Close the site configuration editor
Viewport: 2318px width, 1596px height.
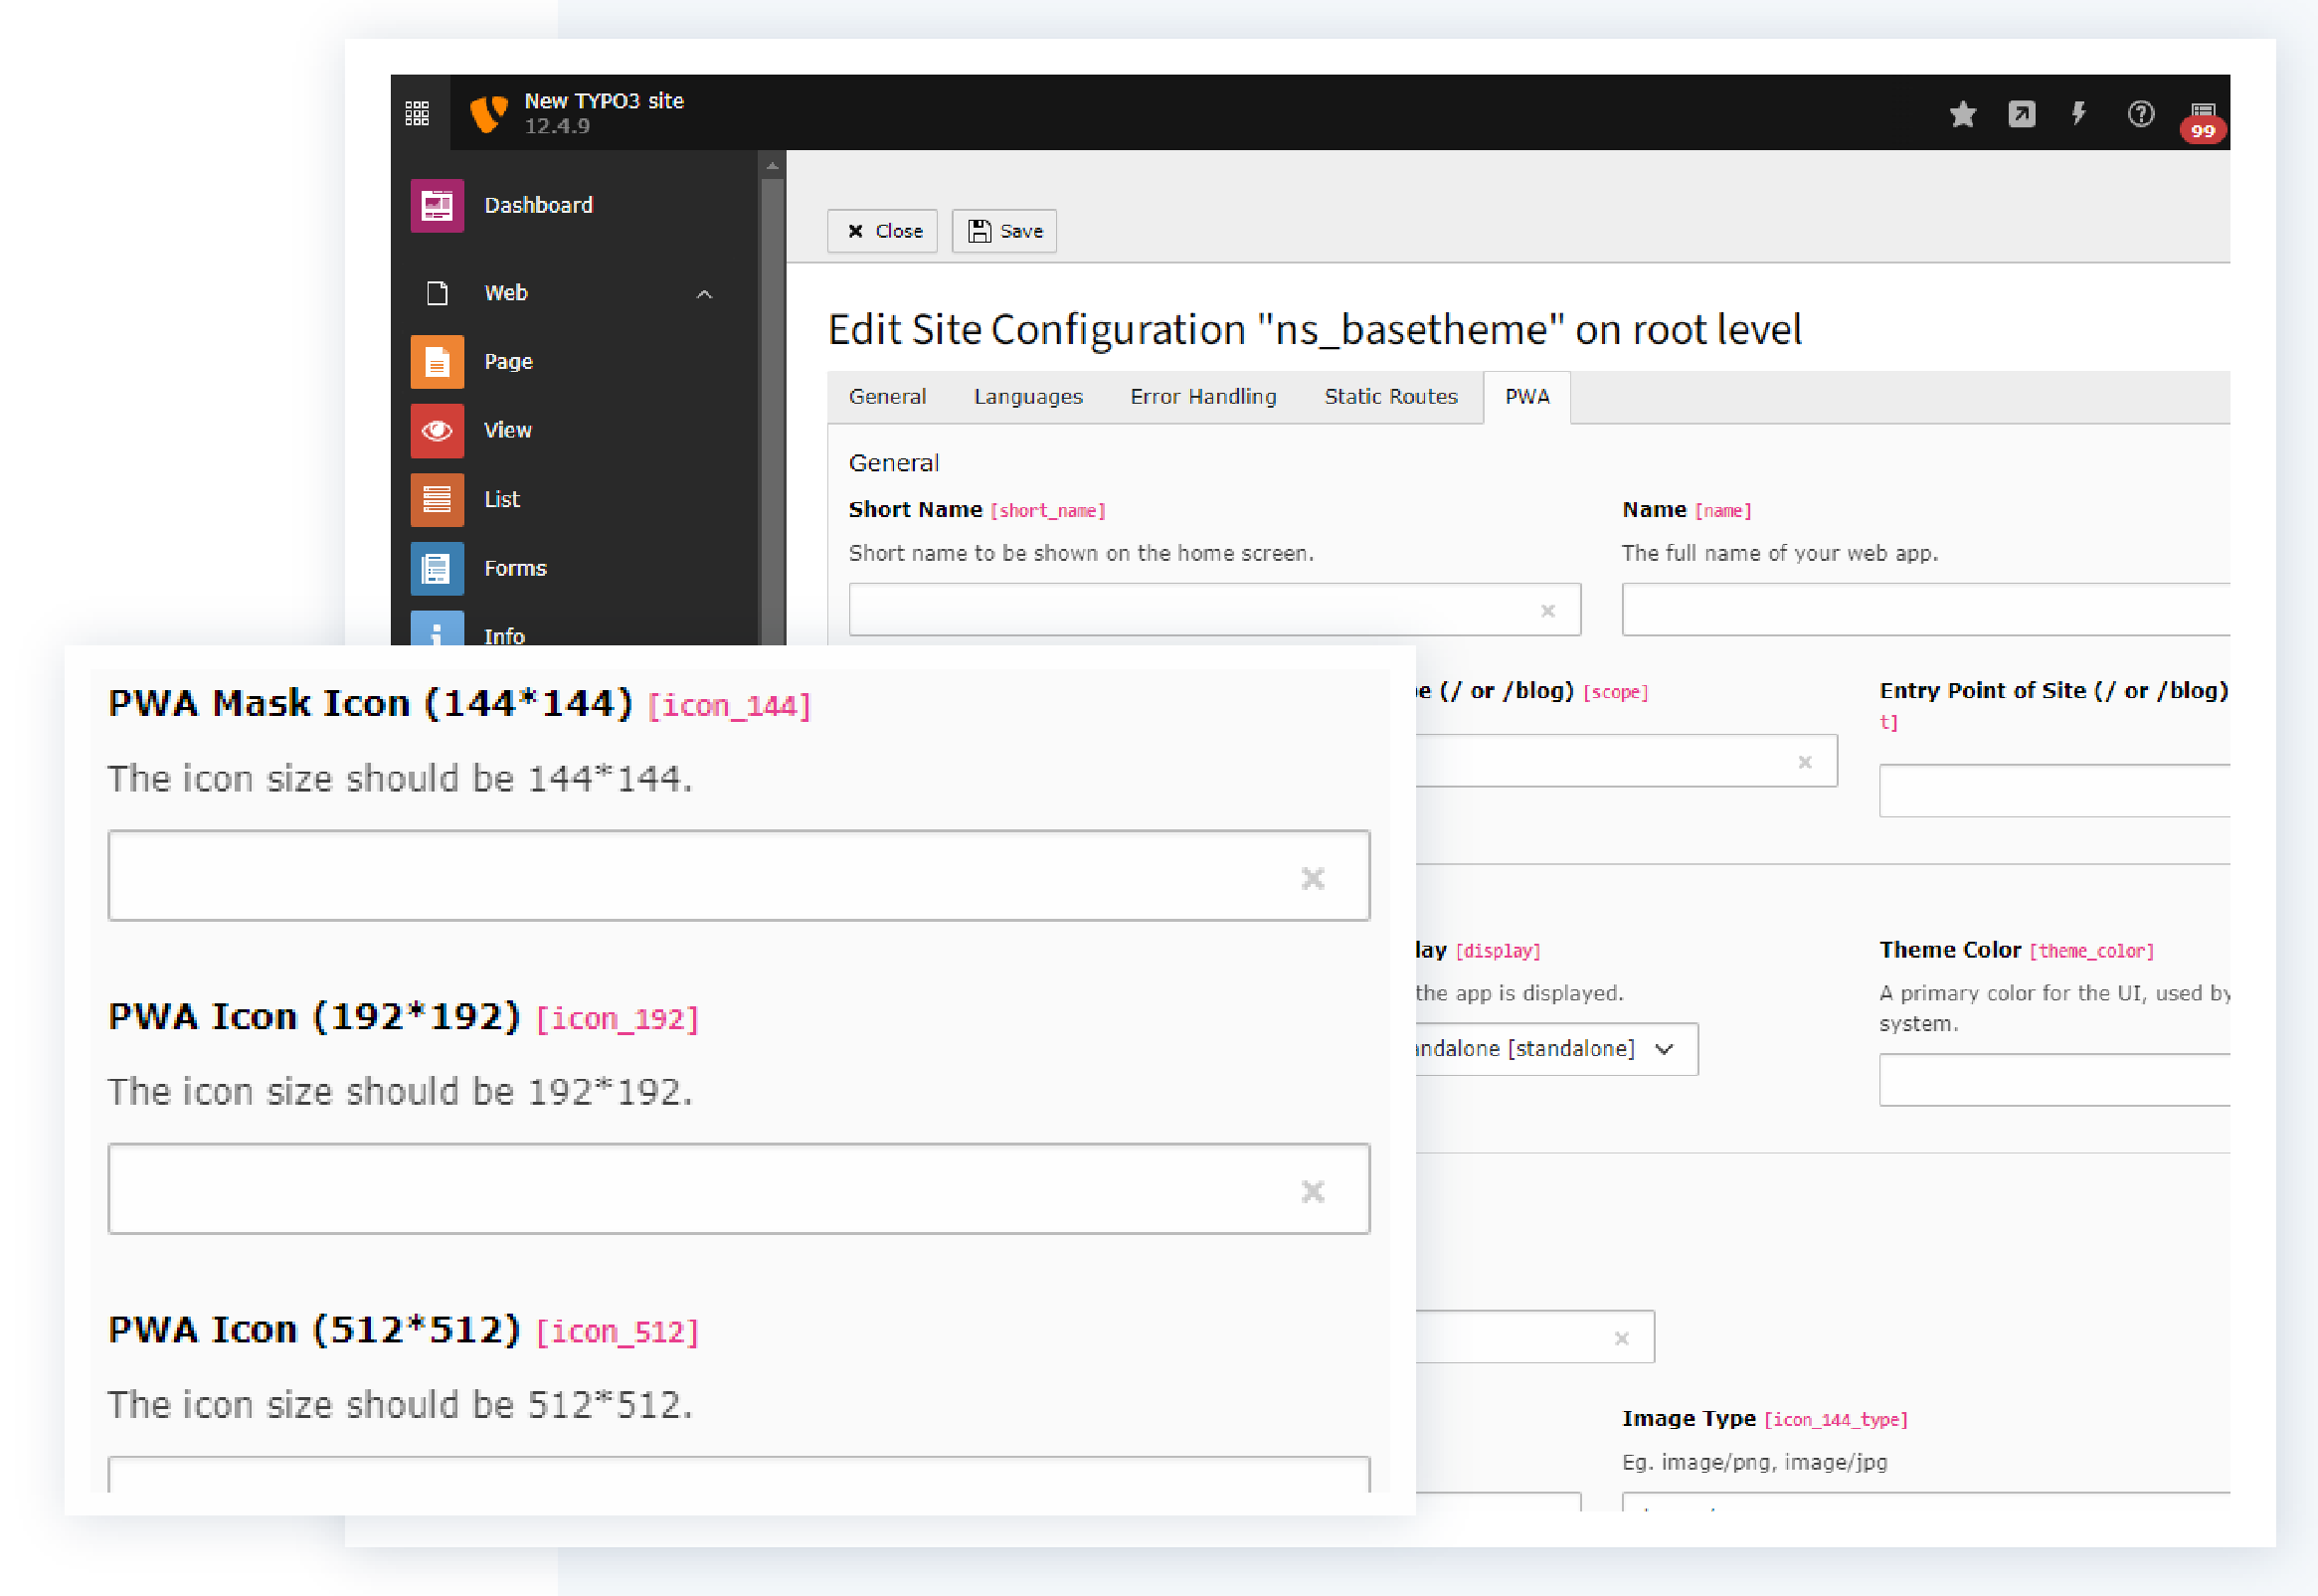tap(881, 230)
